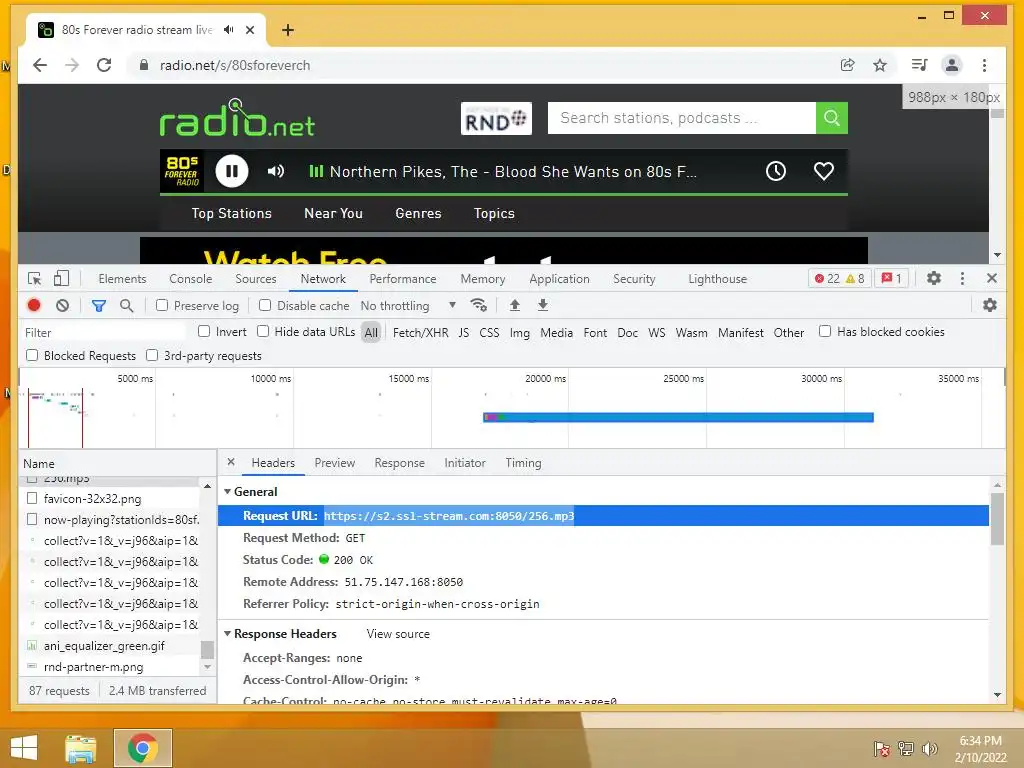
Task: Check the Invert filter checkbox
Action: (x=204, y=331)
